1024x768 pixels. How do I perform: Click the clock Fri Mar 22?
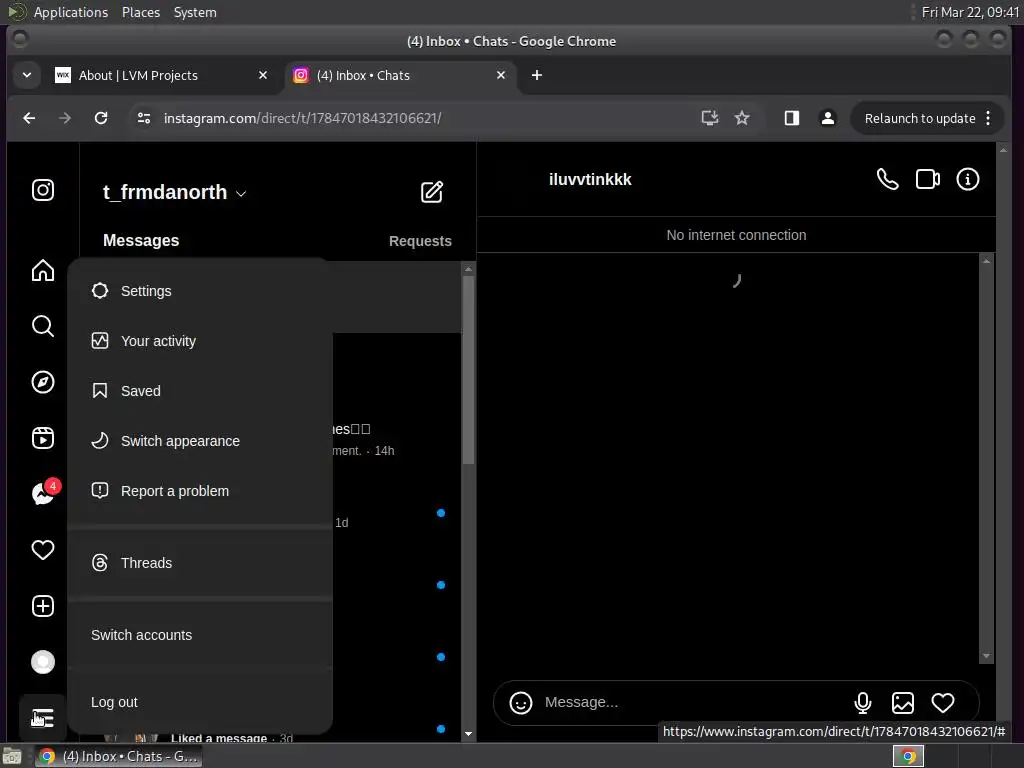click(970, 12)
